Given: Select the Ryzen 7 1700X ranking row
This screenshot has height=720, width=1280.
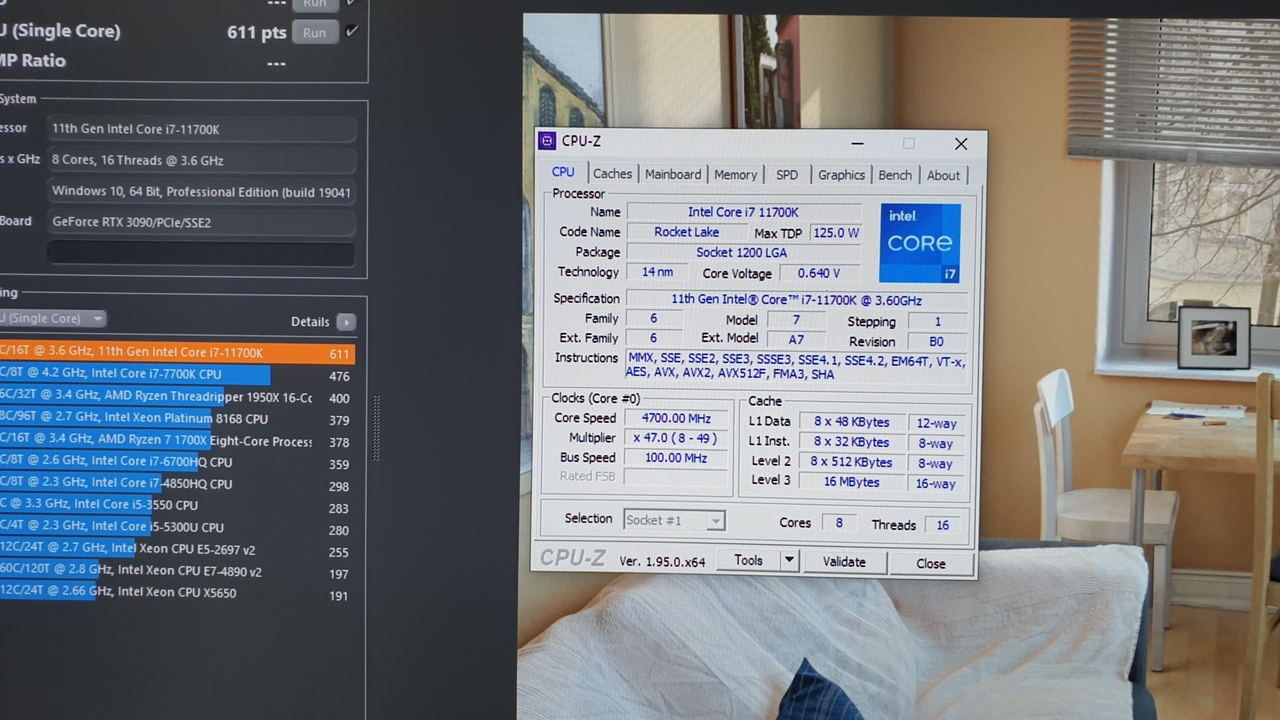Looking at the screenshot, I should [177, 440].
